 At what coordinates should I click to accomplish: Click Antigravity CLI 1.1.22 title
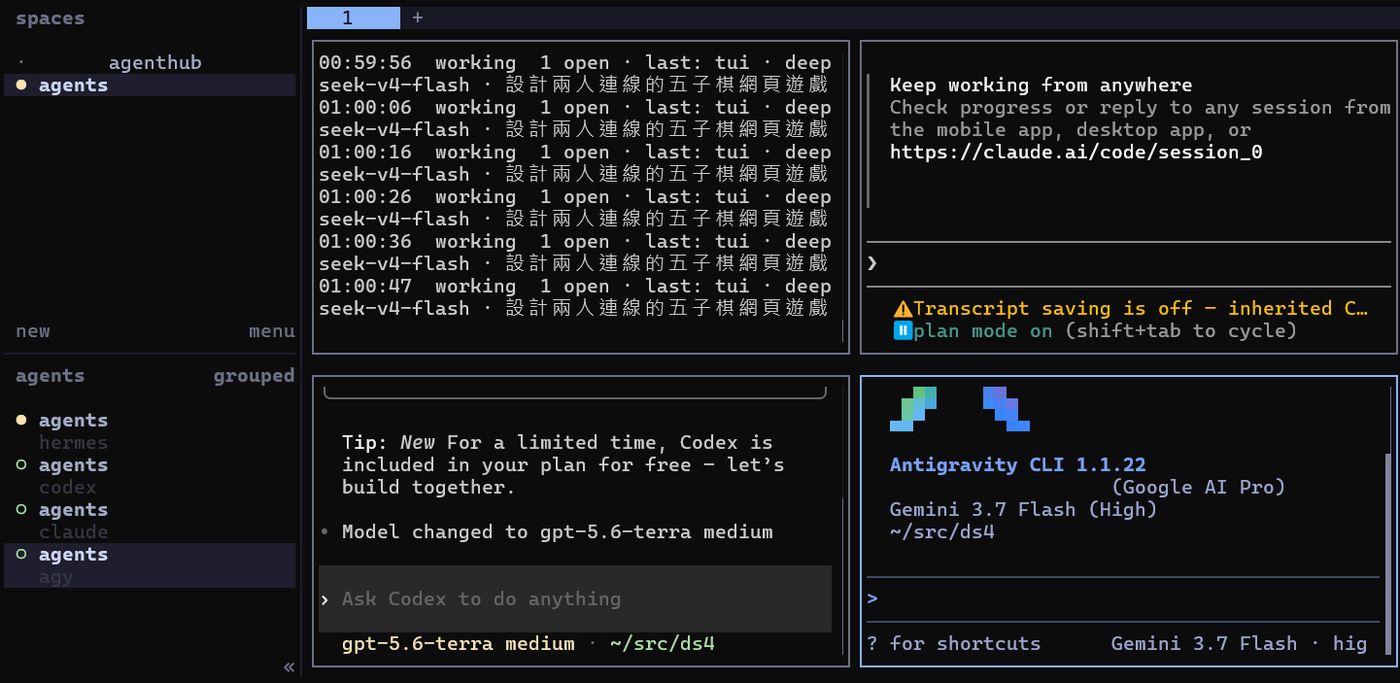(1018, 465)
